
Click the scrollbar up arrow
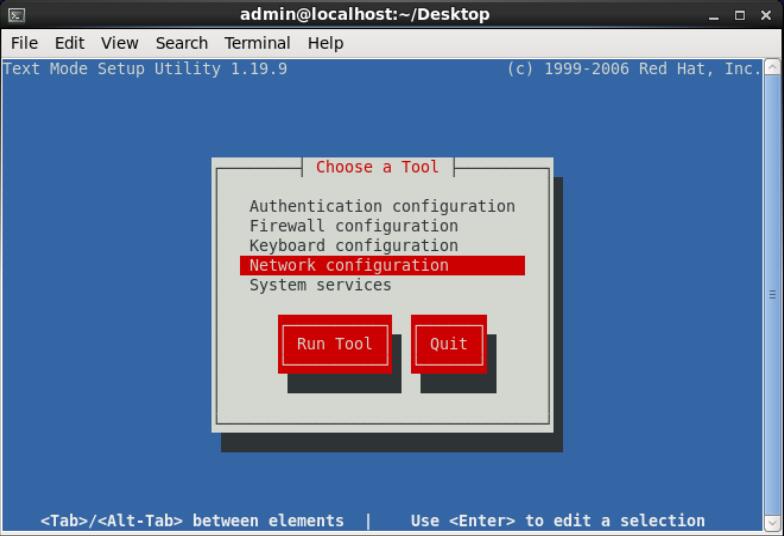tap(772, 67)
